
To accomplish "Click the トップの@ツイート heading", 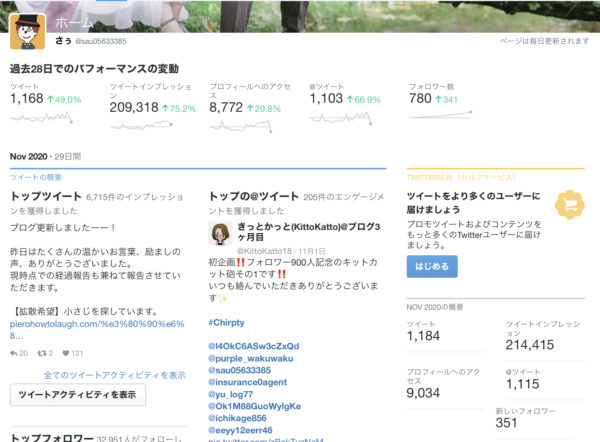I will point(254,196).
